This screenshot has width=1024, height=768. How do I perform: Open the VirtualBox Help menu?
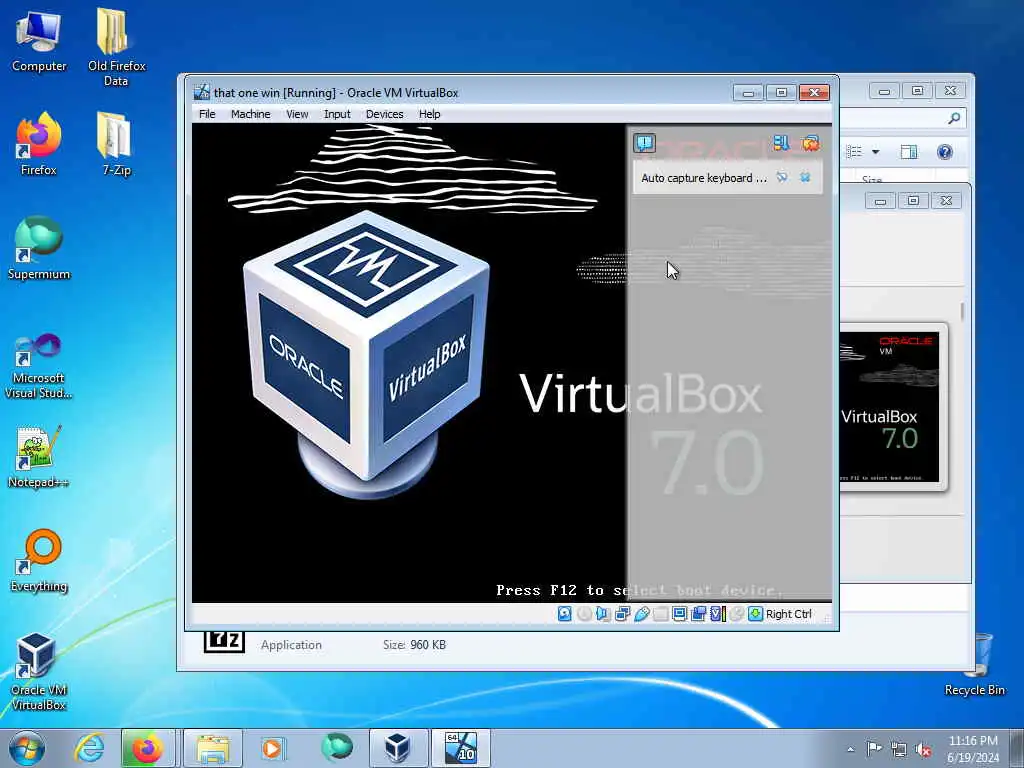(429, 114)
